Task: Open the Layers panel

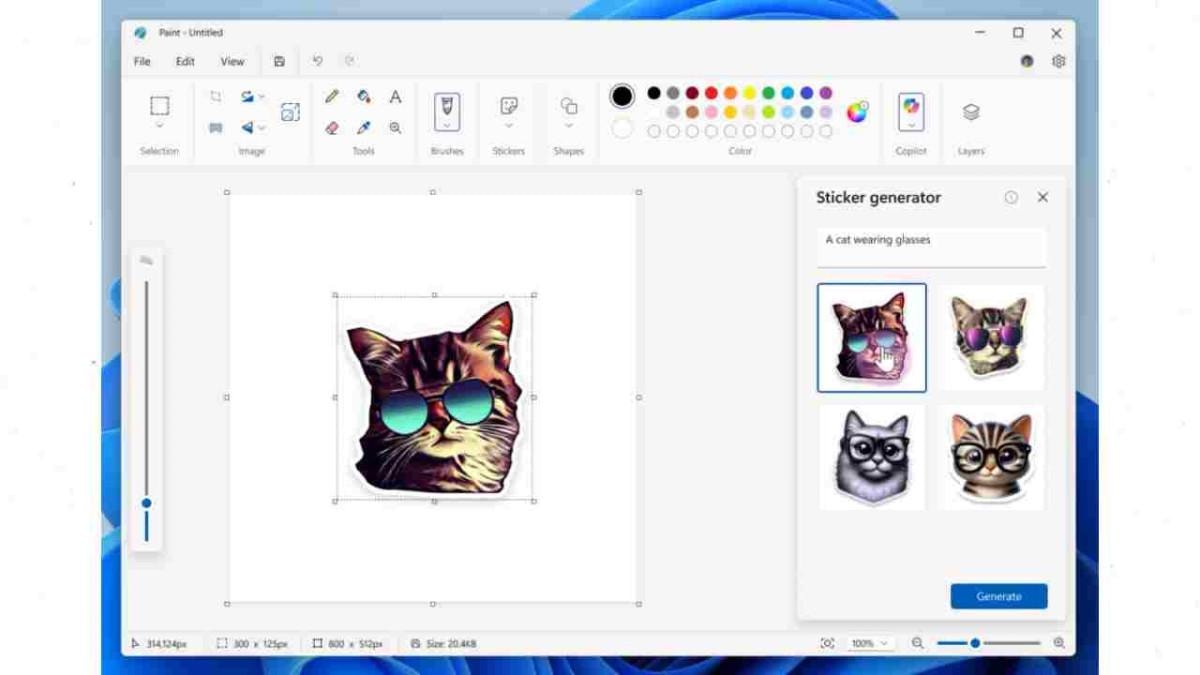Action: pyautogui.click(x=970, y=113)
